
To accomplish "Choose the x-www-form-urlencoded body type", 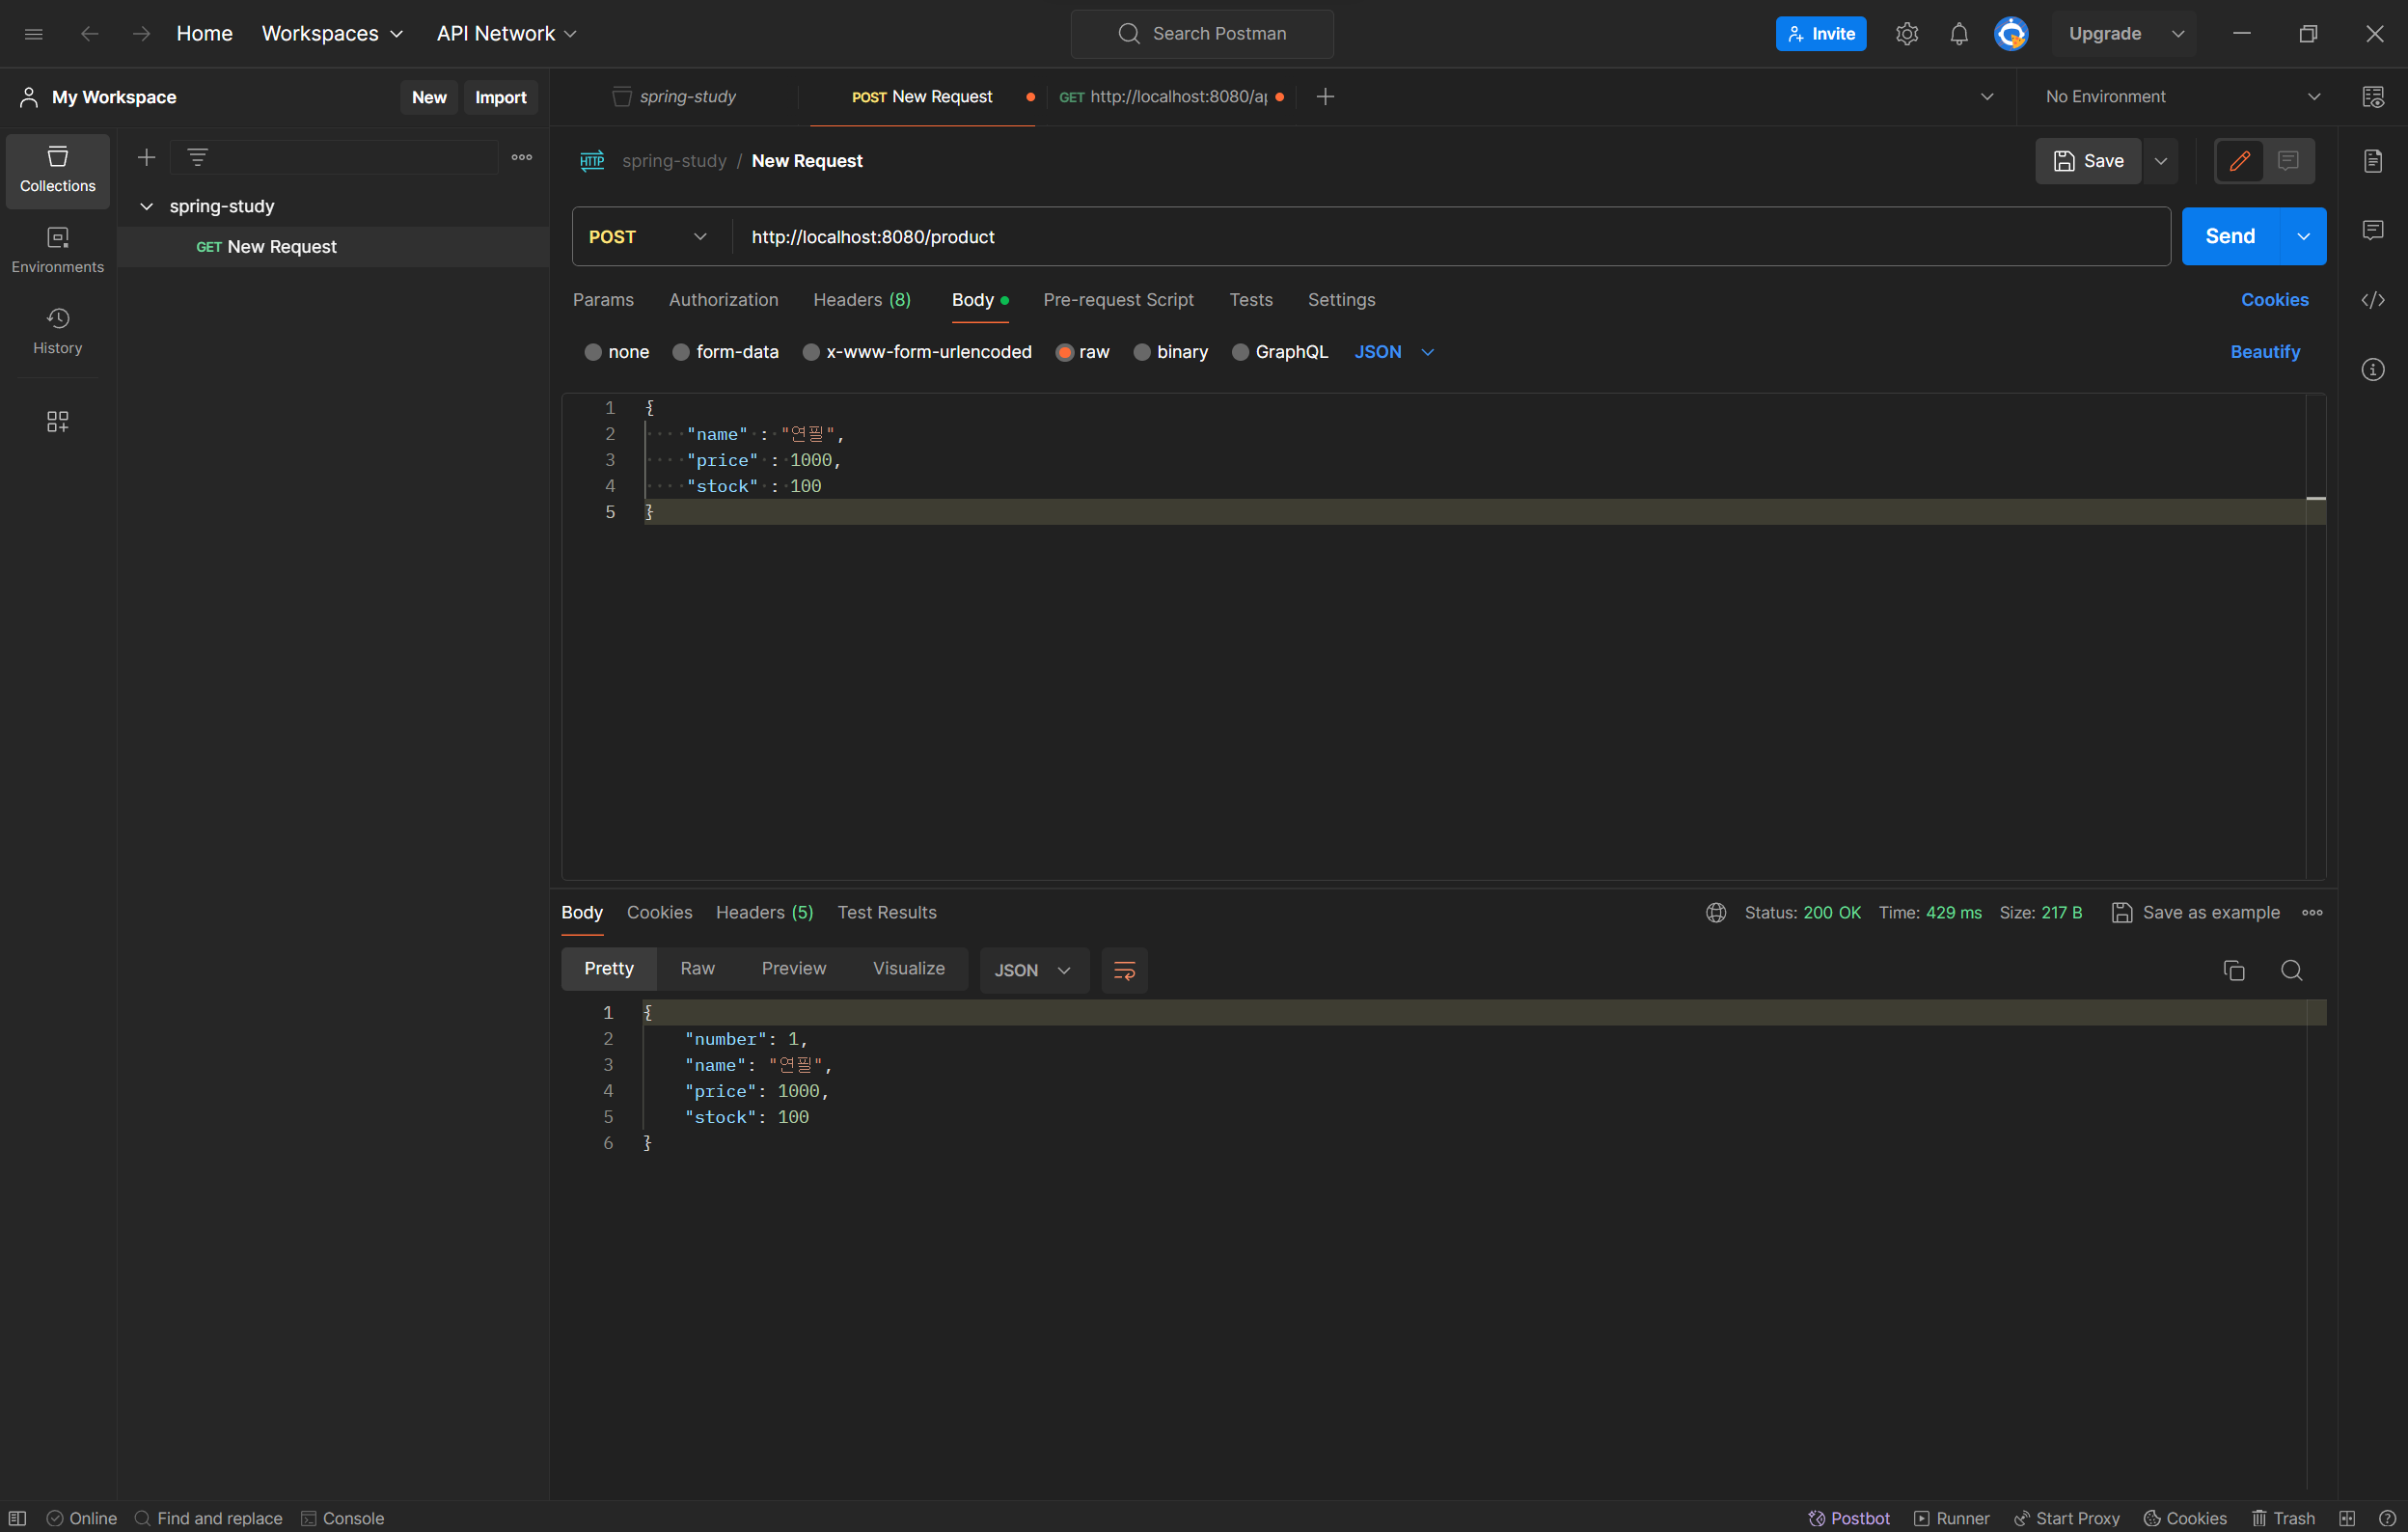I will pyautogui.click(x=811, y=352).
